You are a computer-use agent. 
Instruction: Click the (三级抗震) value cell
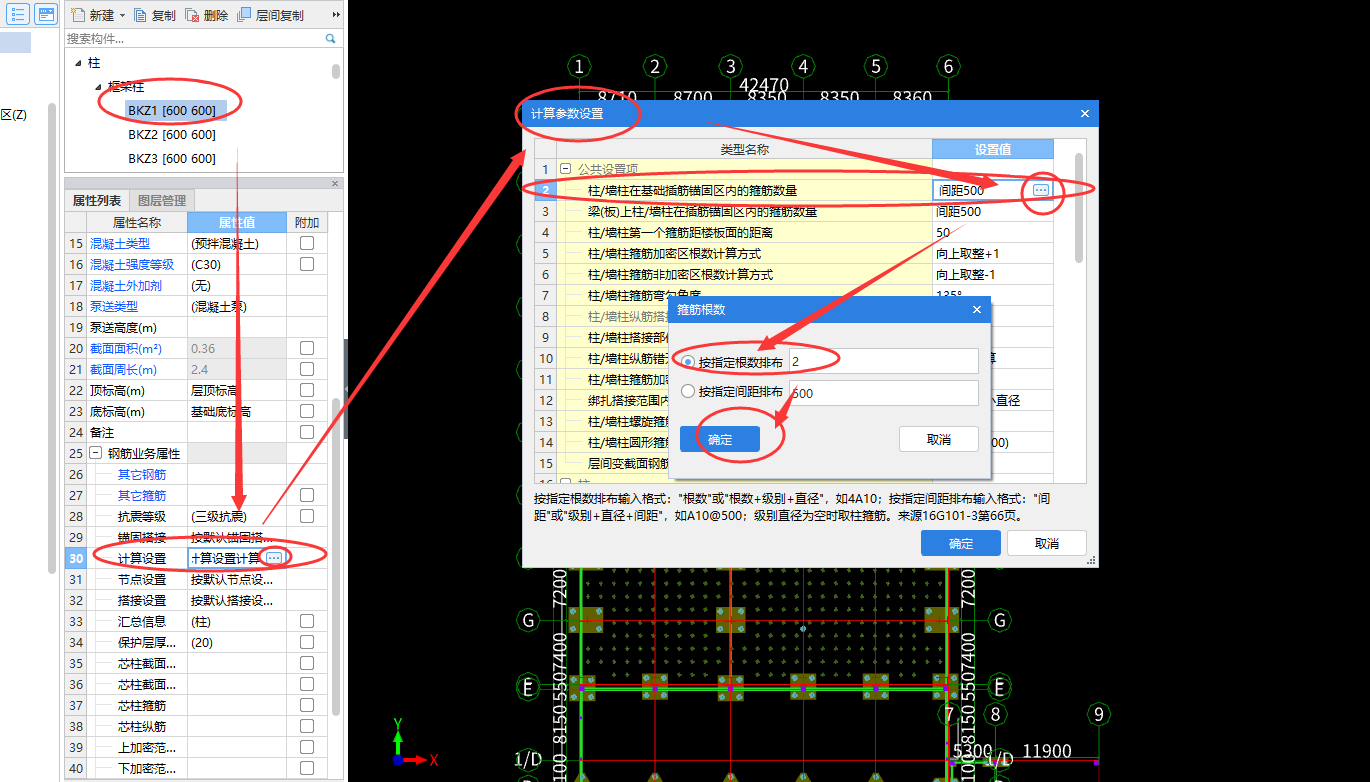pos(237,516)
